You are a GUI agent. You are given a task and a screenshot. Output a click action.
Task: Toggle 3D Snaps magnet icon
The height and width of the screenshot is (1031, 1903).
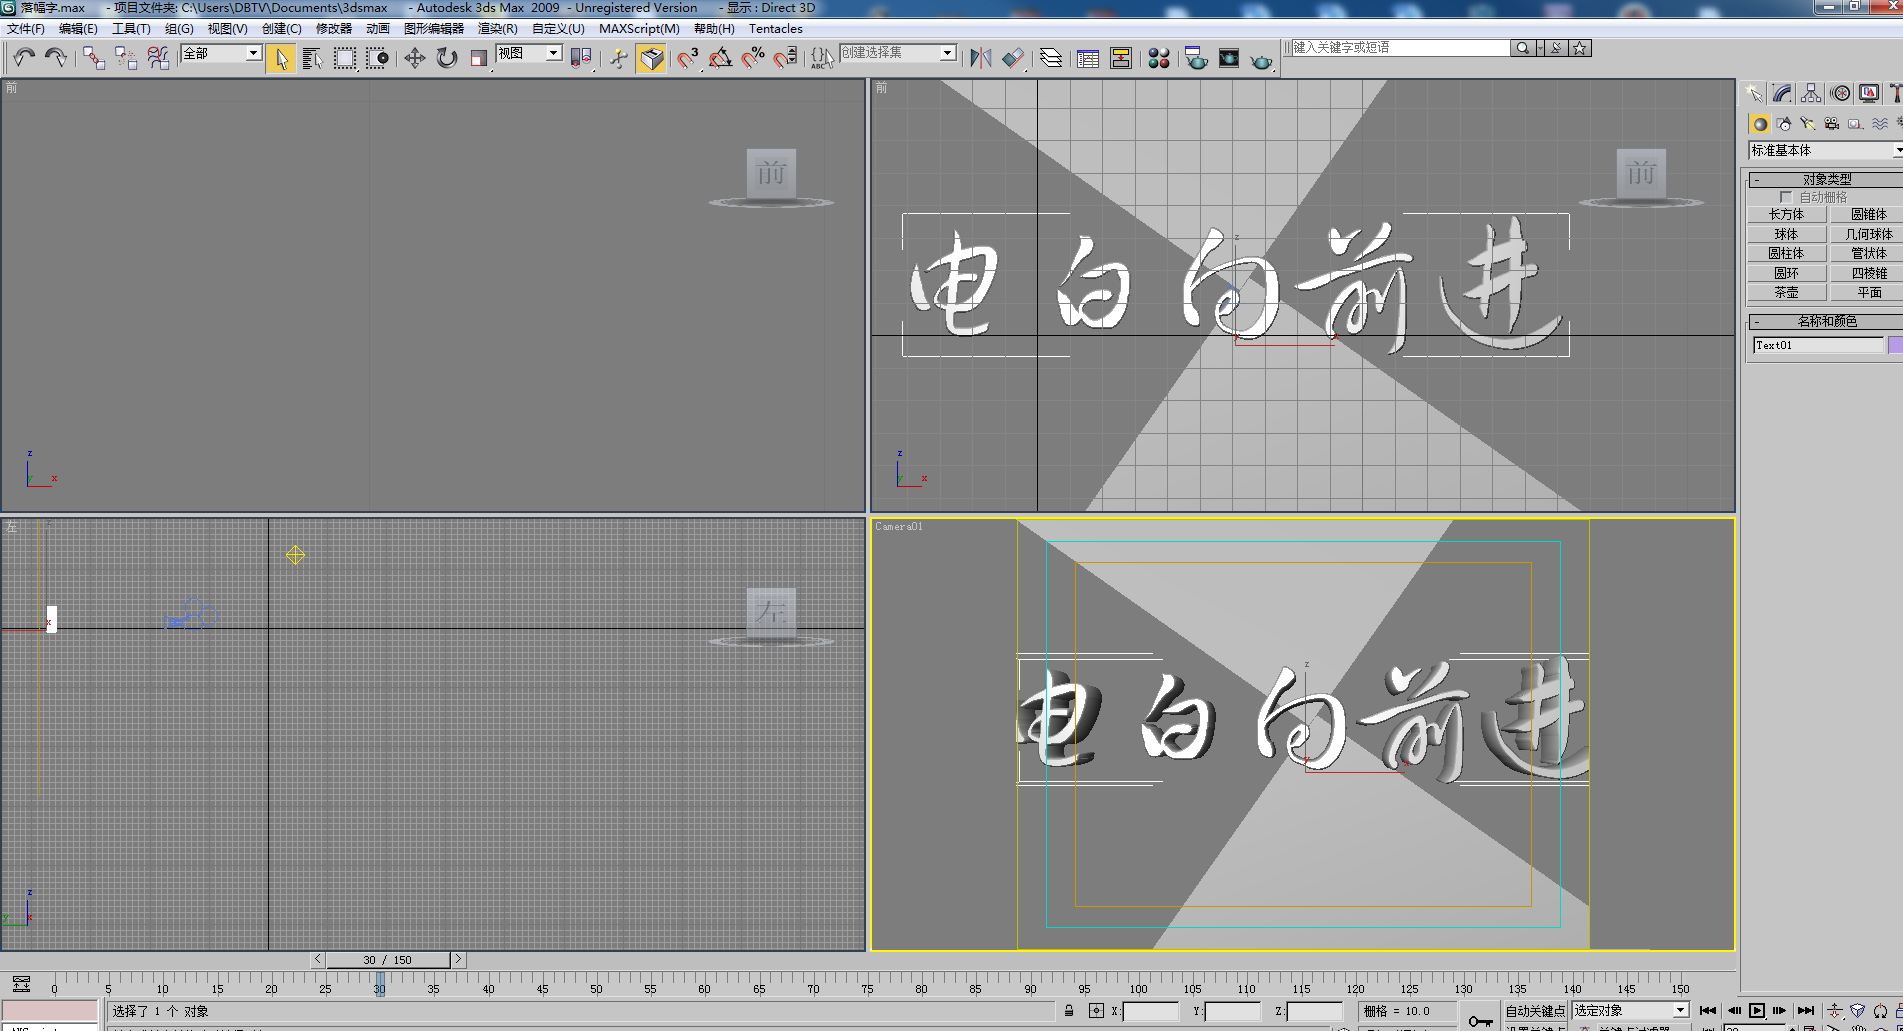[x=687, y=59]
